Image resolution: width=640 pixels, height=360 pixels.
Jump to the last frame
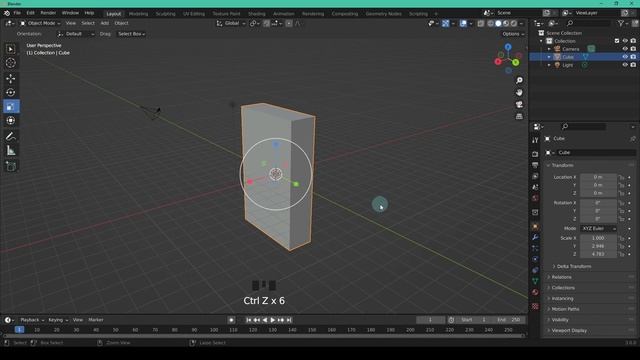pyautogui.click(x=289, y=320)
